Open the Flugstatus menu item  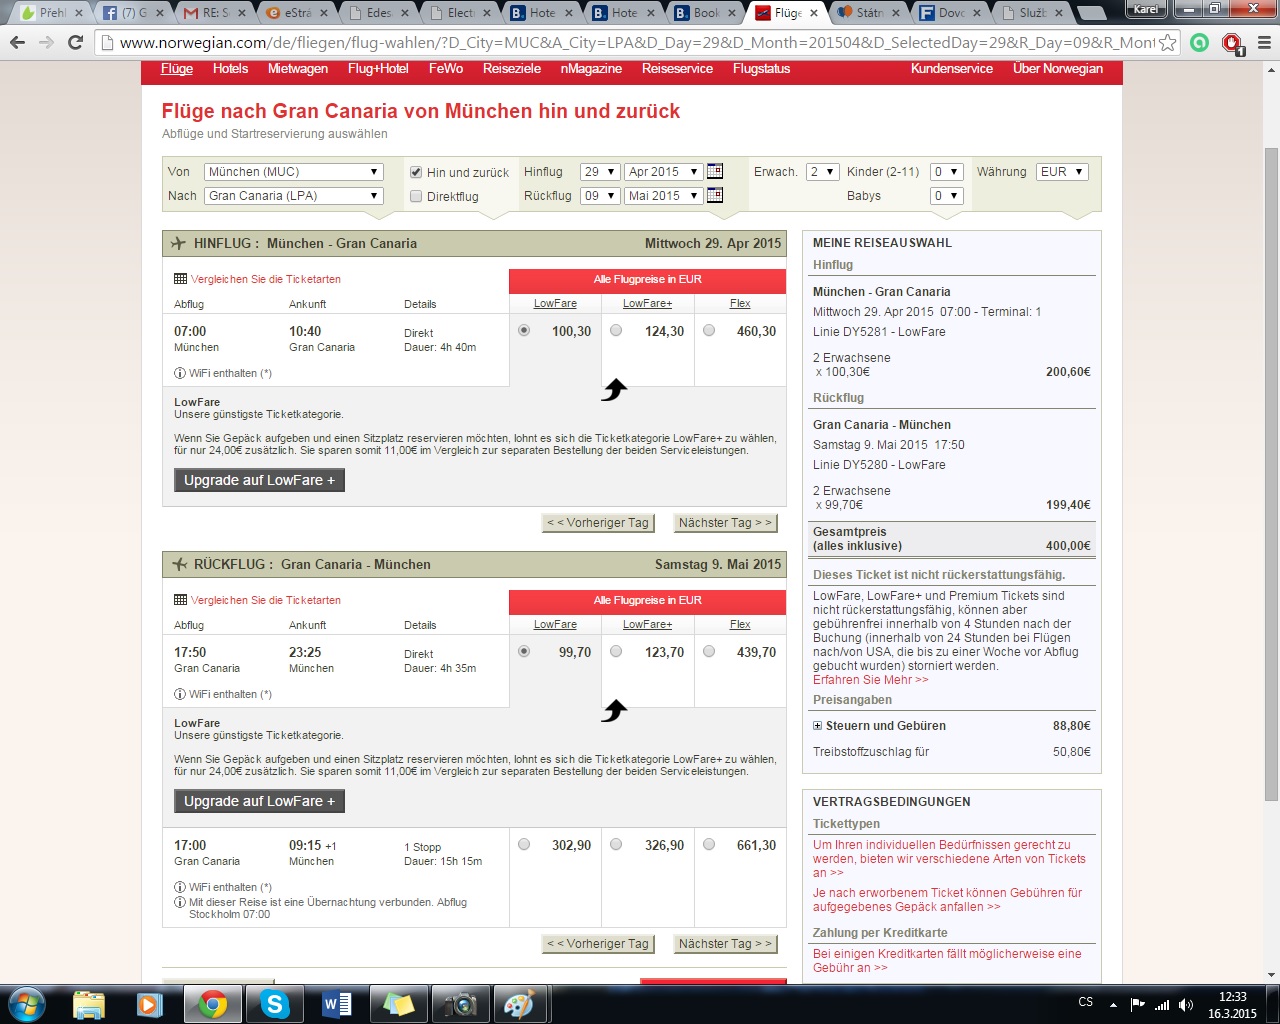(x=761, y=69)
